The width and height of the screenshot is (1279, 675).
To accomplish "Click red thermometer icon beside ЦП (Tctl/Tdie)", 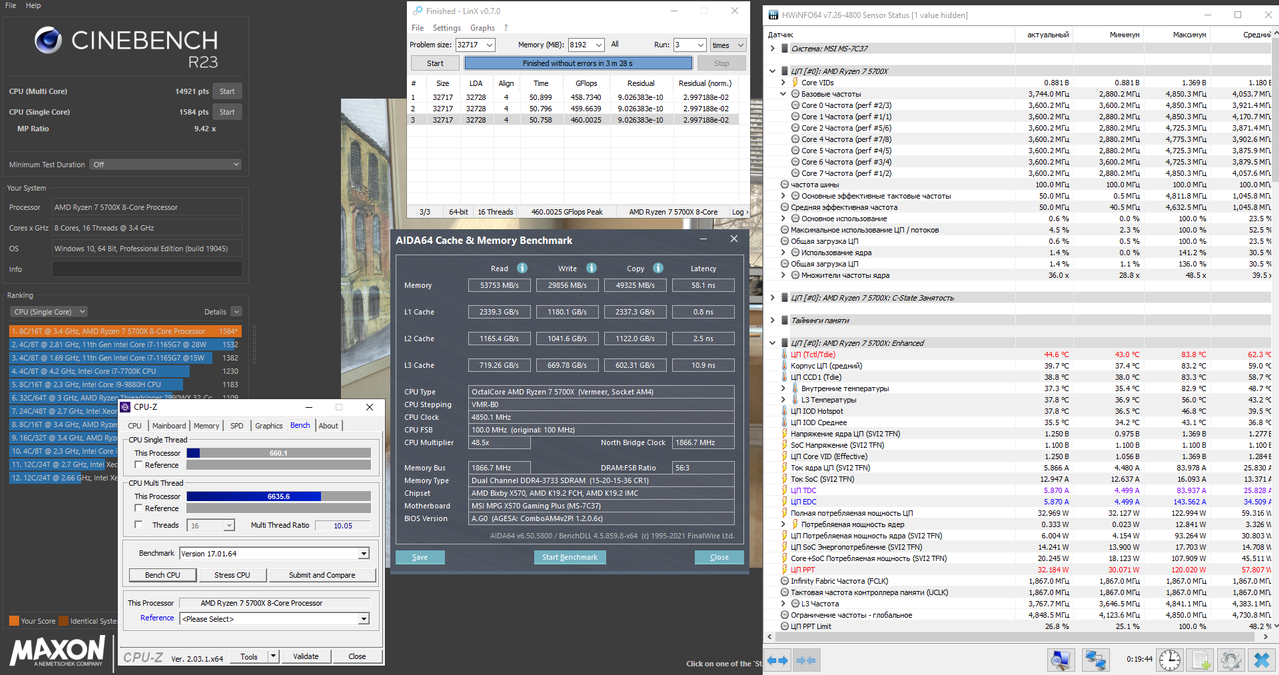I will (x=784, y=354).
